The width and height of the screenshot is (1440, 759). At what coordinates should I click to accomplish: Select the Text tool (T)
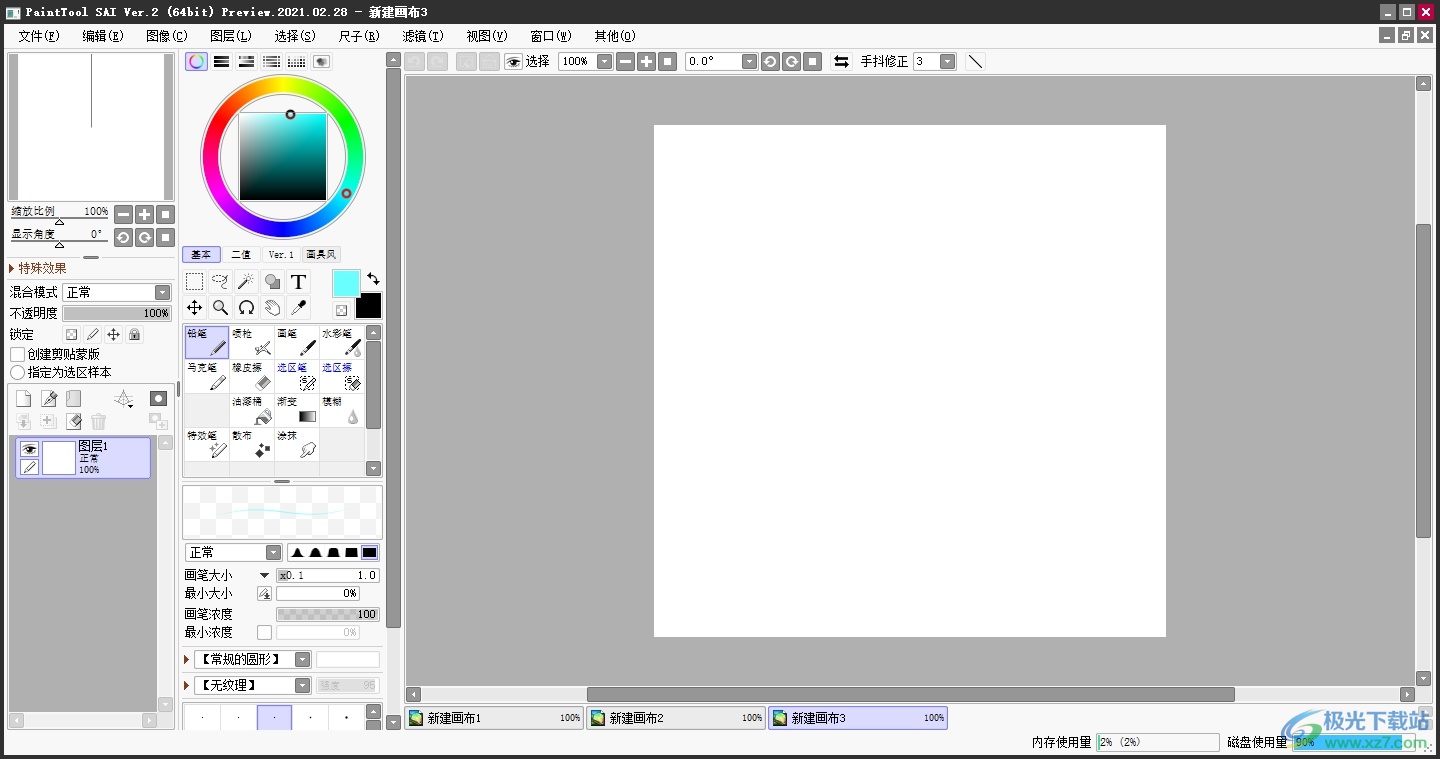click(x=298, y=282)
